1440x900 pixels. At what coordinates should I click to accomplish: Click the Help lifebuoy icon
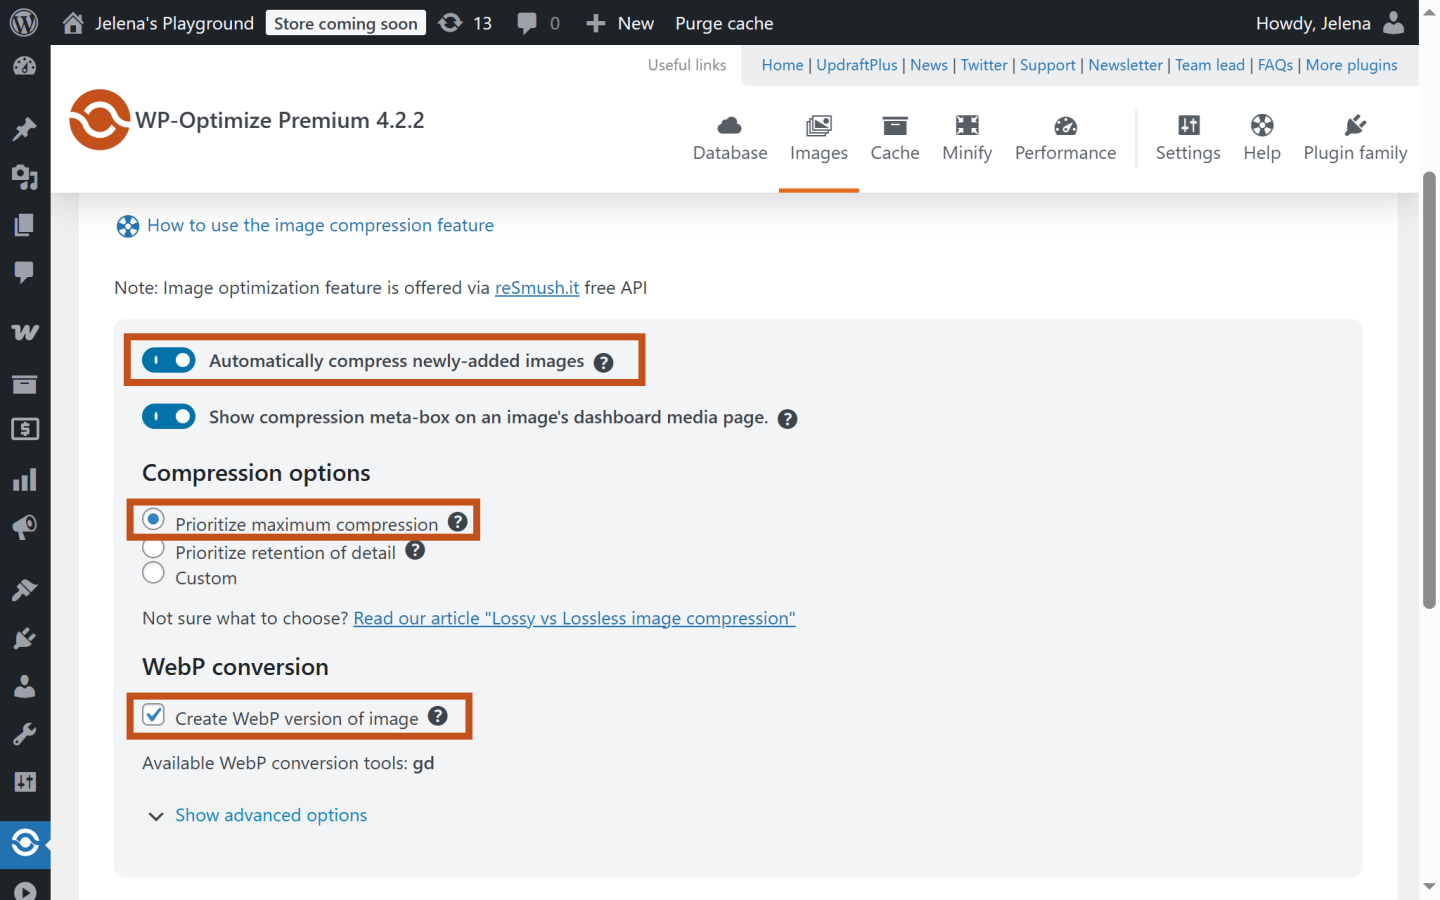click(1261, 127)
